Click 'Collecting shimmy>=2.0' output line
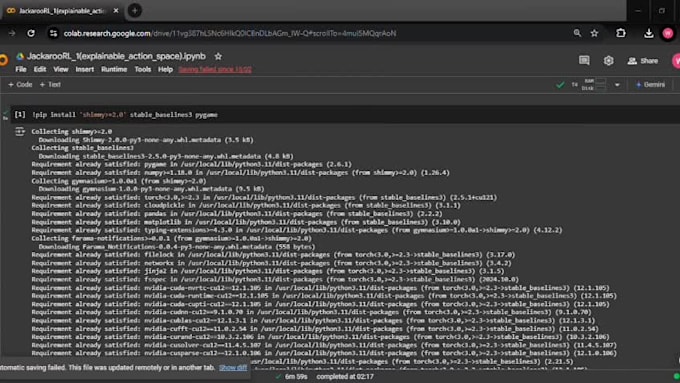Image resolution: width=680 pixels, height=383 pixels. (x=72, y=131)
